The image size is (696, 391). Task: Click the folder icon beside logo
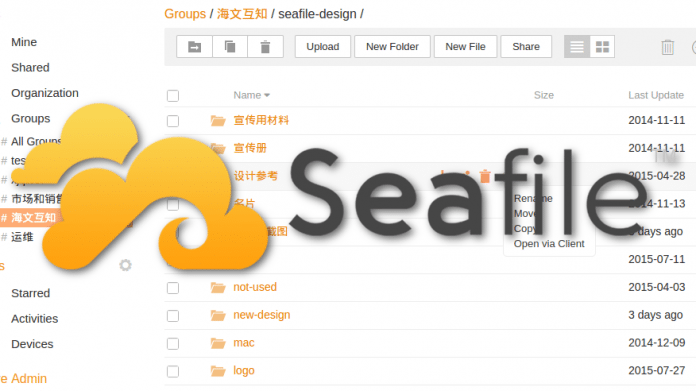[x=218, y=371]
